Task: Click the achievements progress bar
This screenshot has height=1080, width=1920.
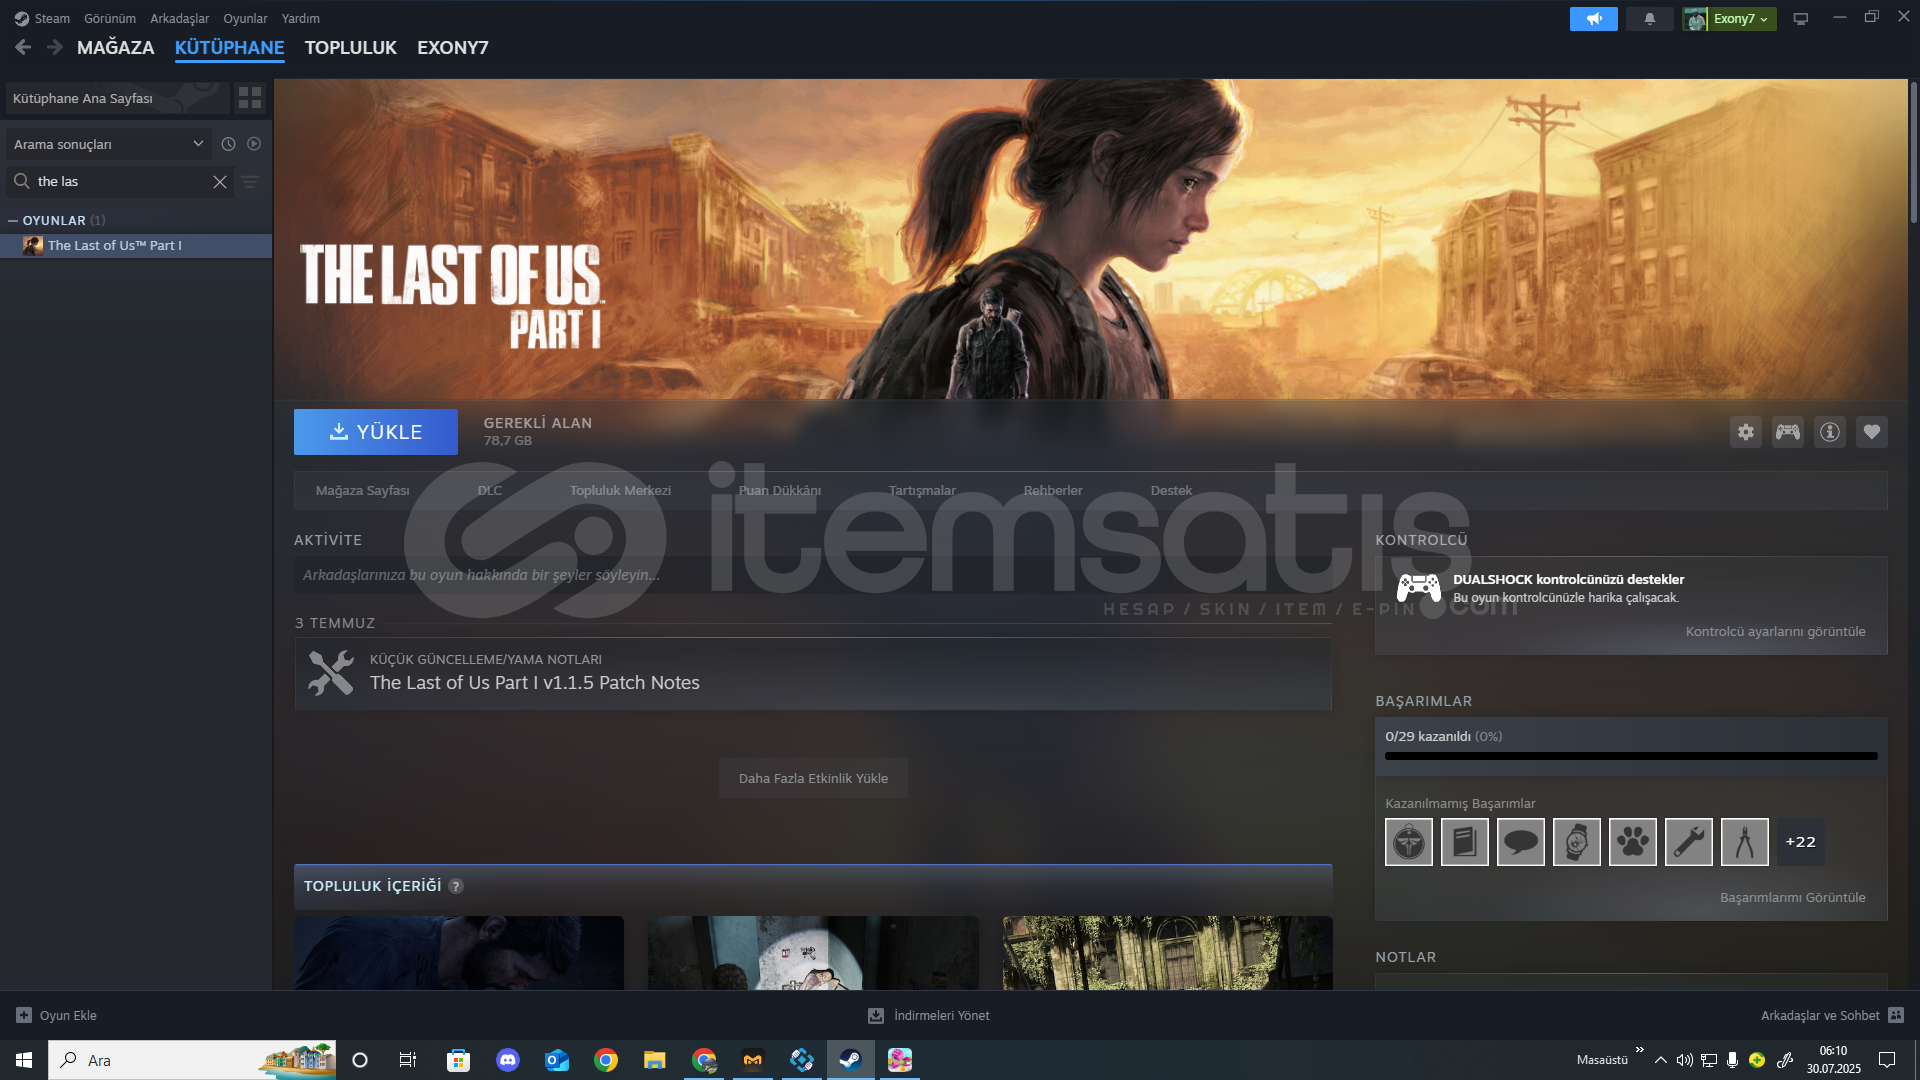Action: point(1631,756)
